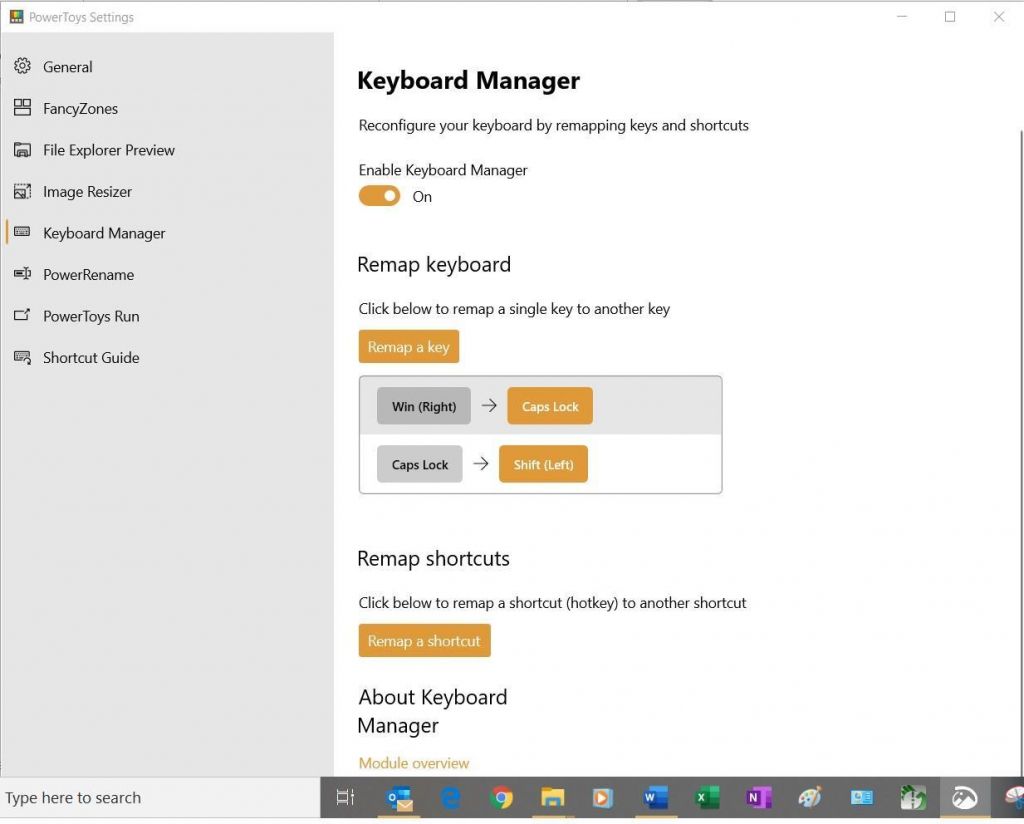Viewport: 1024px width, 824px height.
Task: Select the Caps Lock target key entry
Action: pos(549,406)
